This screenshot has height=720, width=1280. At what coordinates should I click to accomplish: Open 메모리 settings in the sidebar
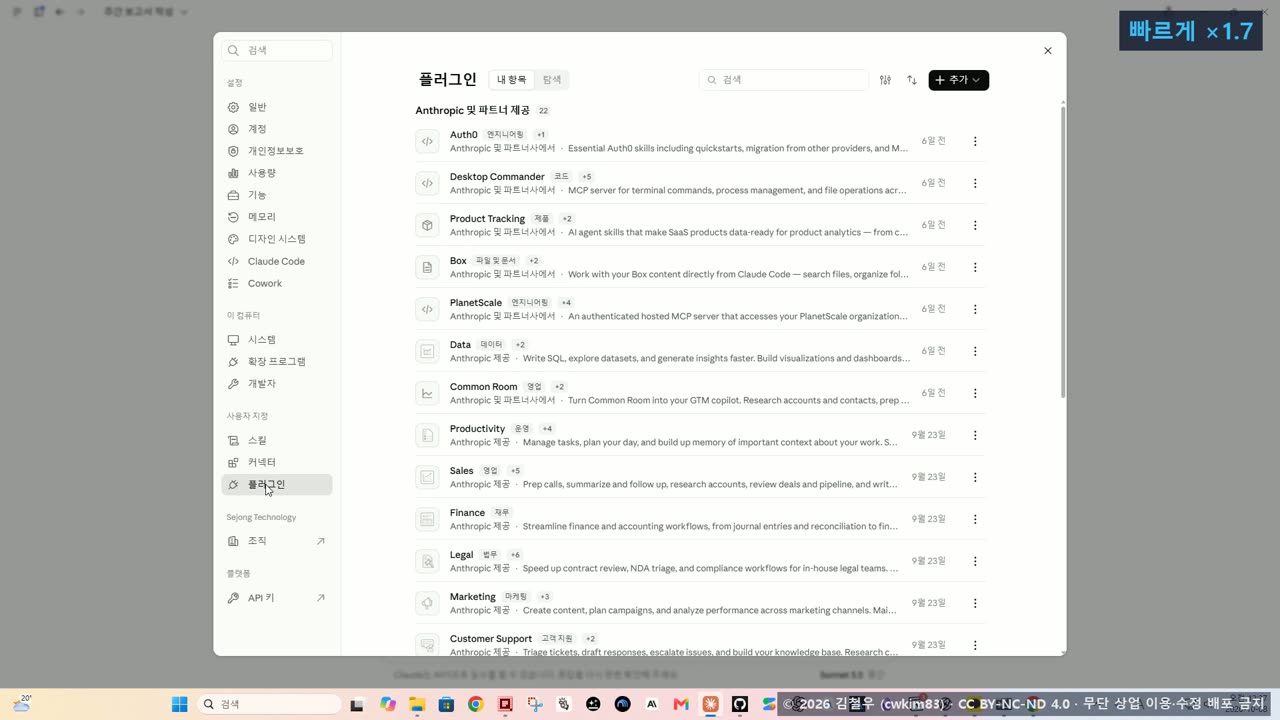277,217
